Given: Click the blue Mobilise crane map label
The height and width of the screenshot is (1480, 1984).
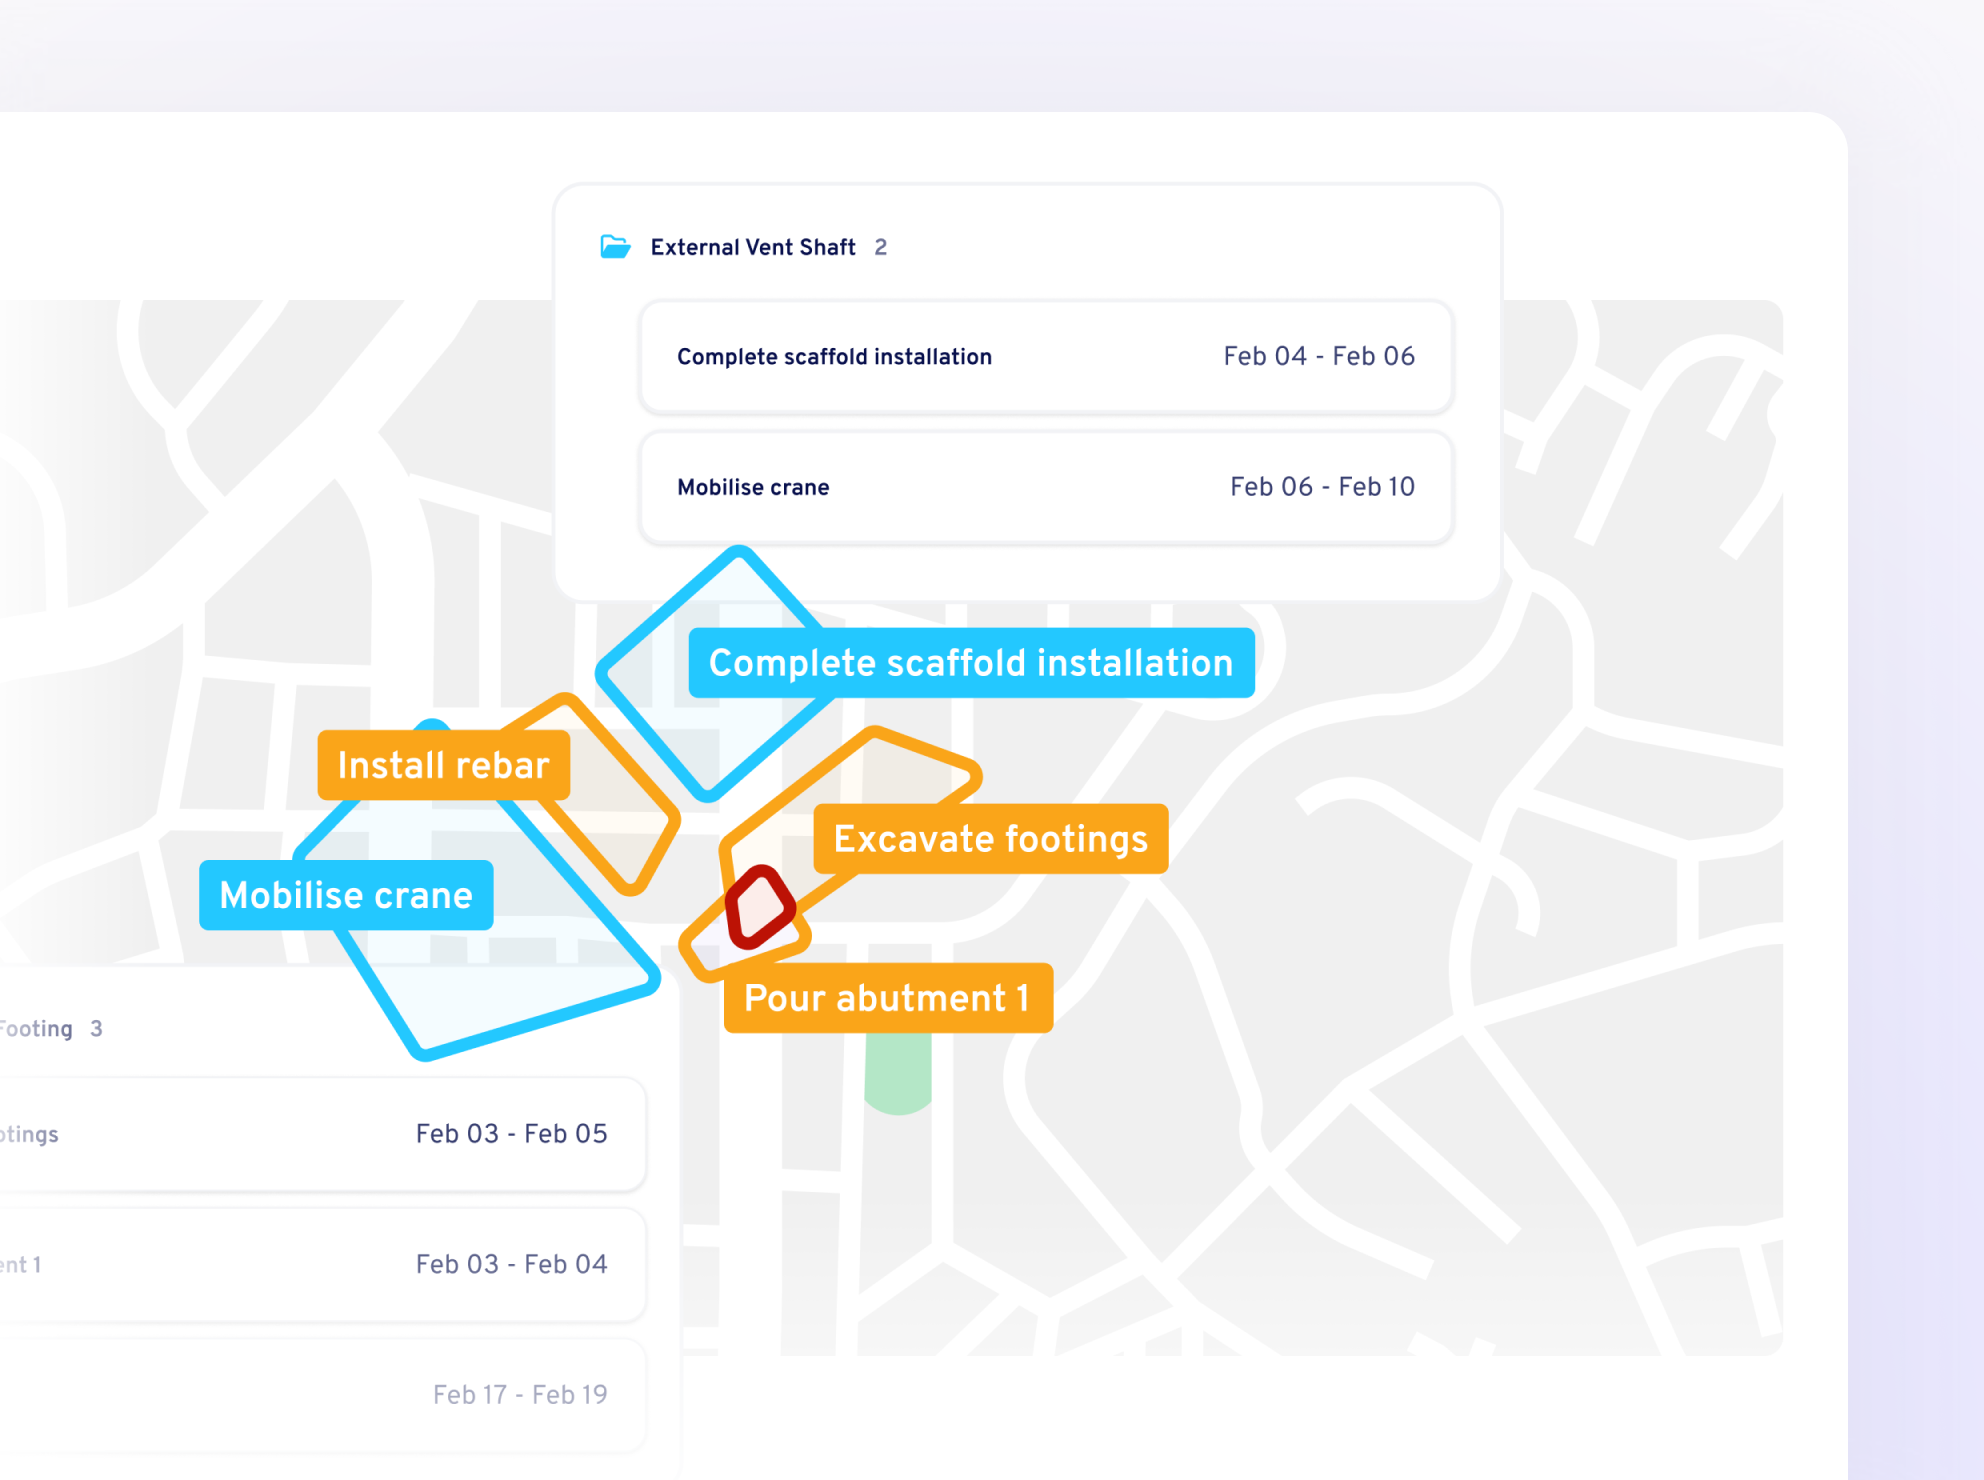Looking at the screenshot, I should [x=346, y=896].
